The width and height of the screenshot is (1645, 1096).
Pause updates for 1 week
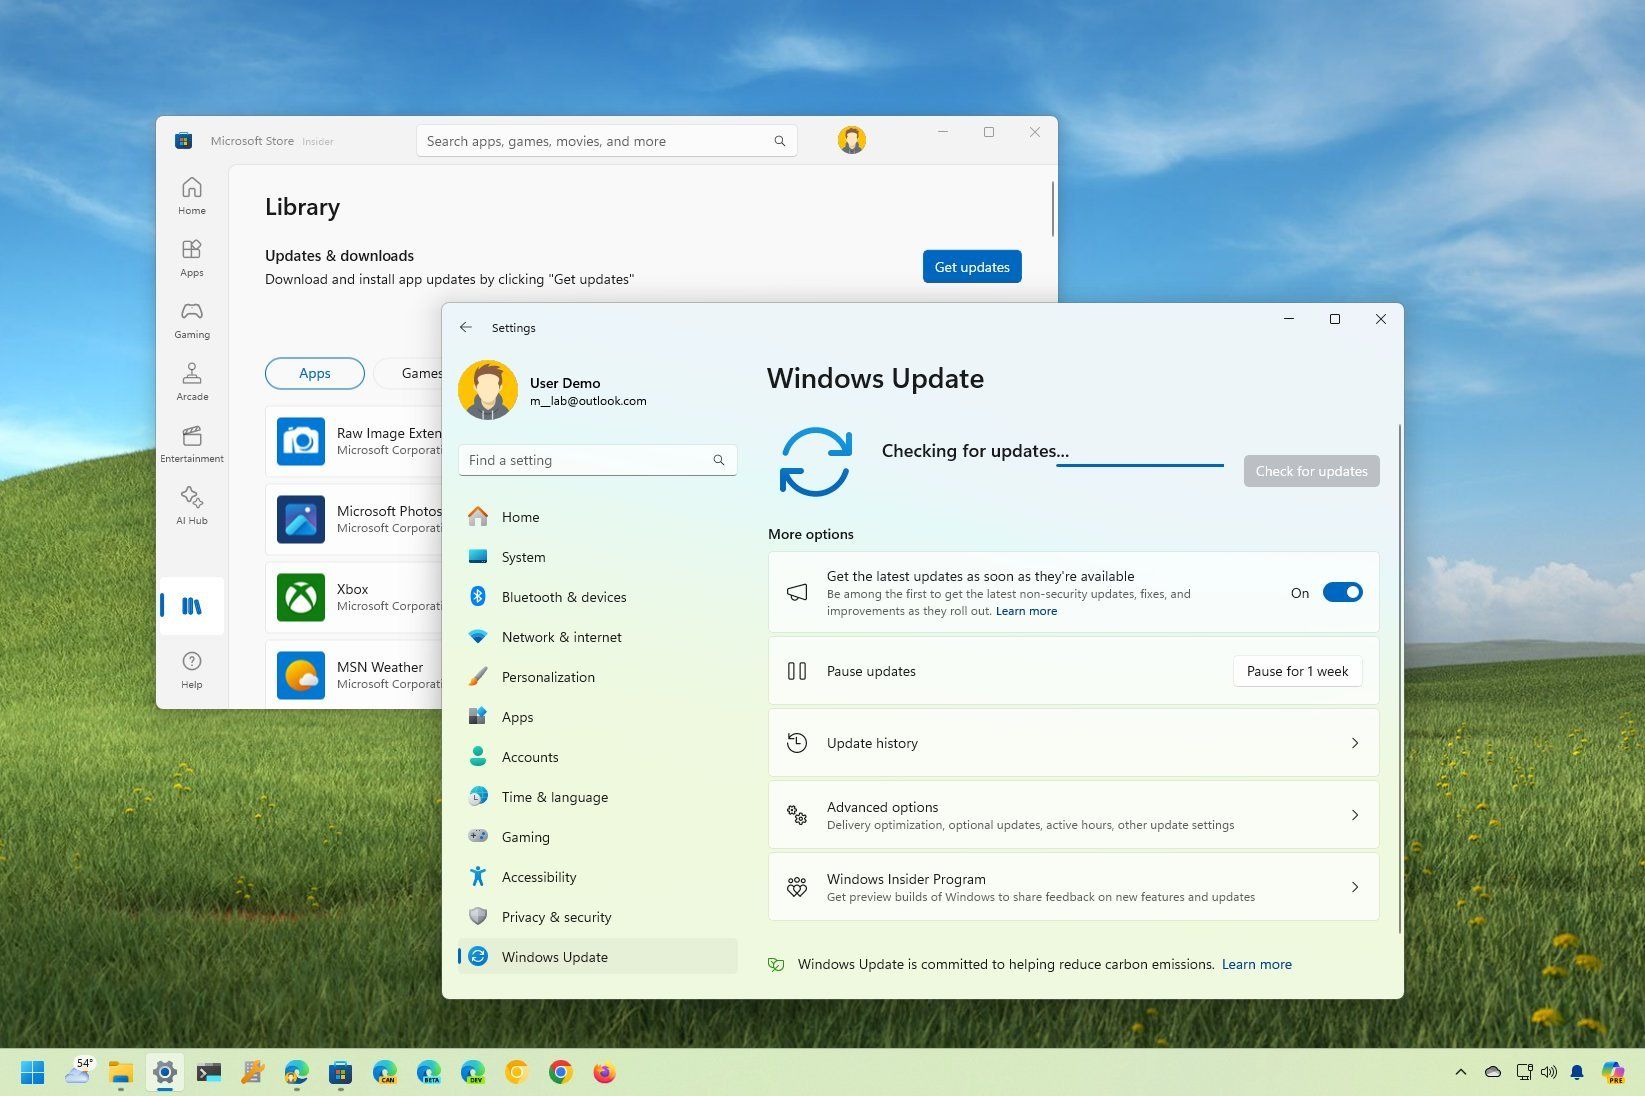pos(1296,671)
